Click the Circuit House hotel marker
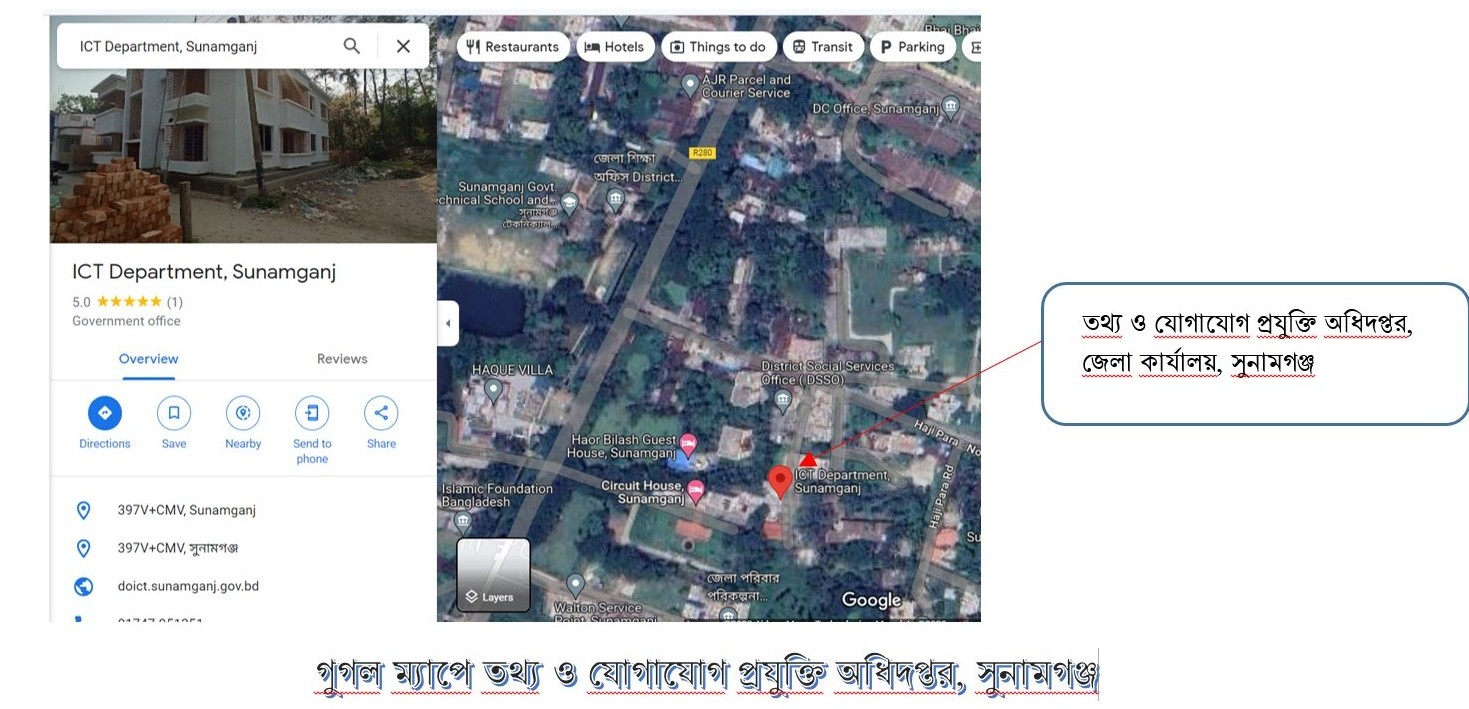The image size is (1469, 709). [696, 490]
